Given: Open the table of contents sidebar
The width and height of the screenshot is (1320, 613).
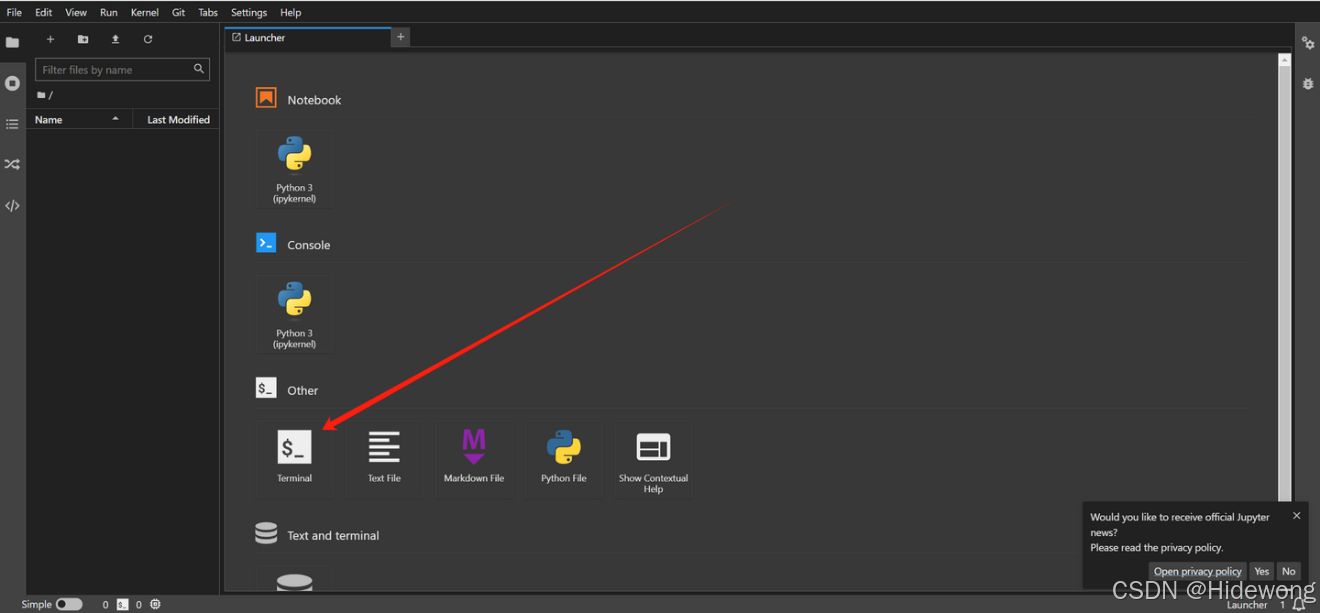Looking at the screenshot, I should (12, 124).
